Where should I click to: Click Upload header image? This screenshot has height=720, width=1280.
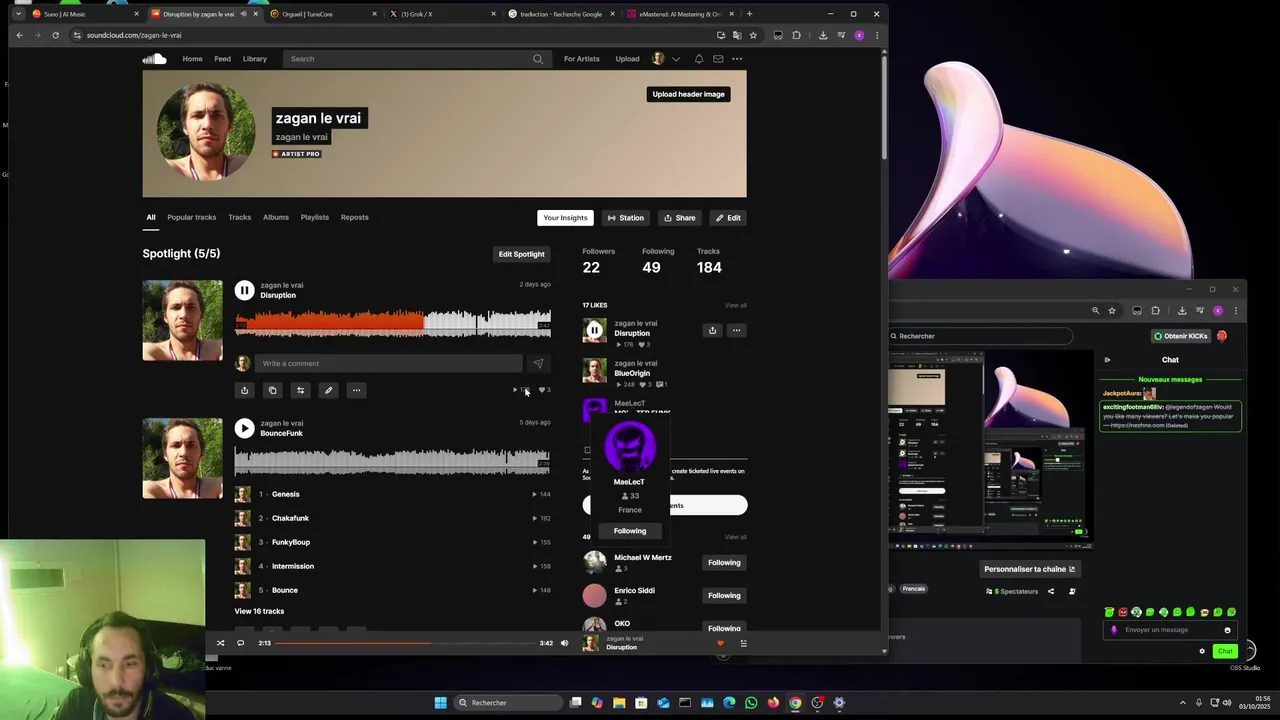coord(688,94)
